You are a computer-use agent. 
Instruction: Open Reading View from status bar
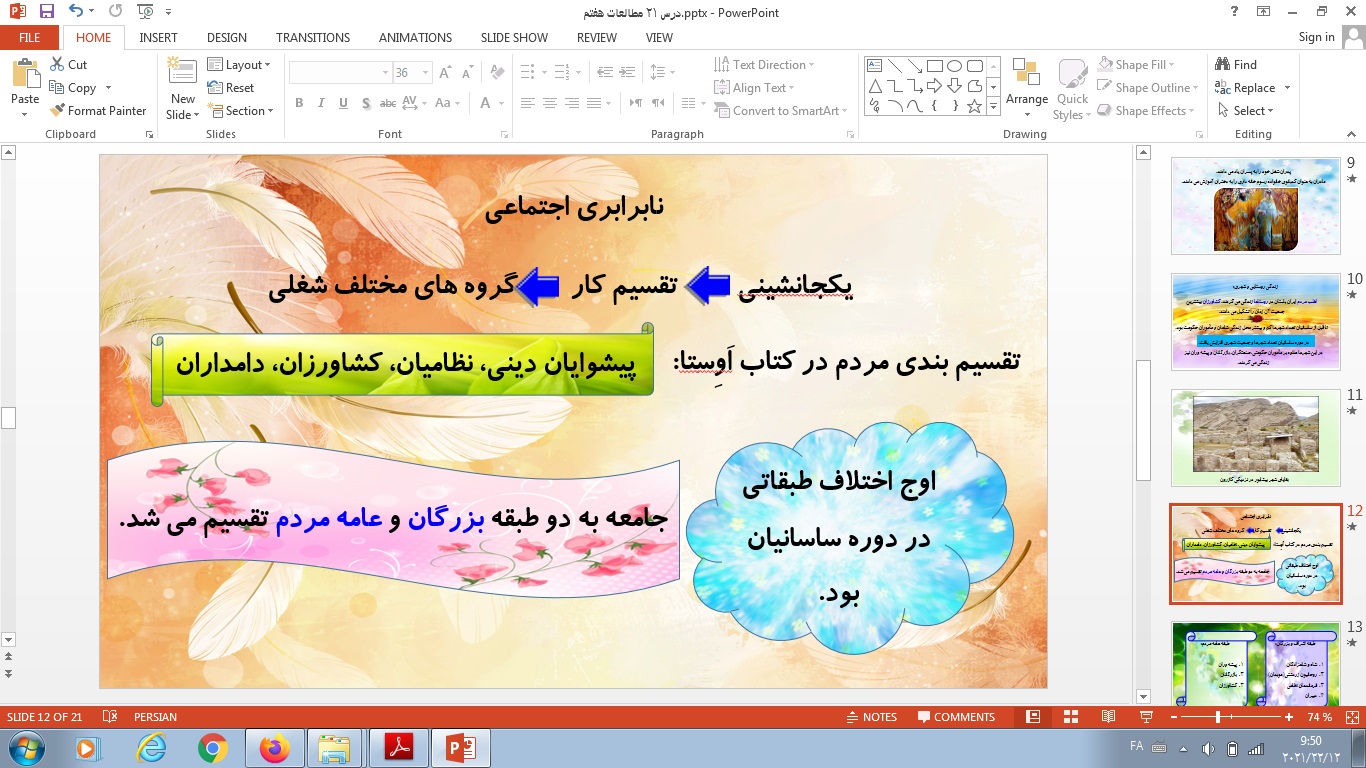[1108, 717]
